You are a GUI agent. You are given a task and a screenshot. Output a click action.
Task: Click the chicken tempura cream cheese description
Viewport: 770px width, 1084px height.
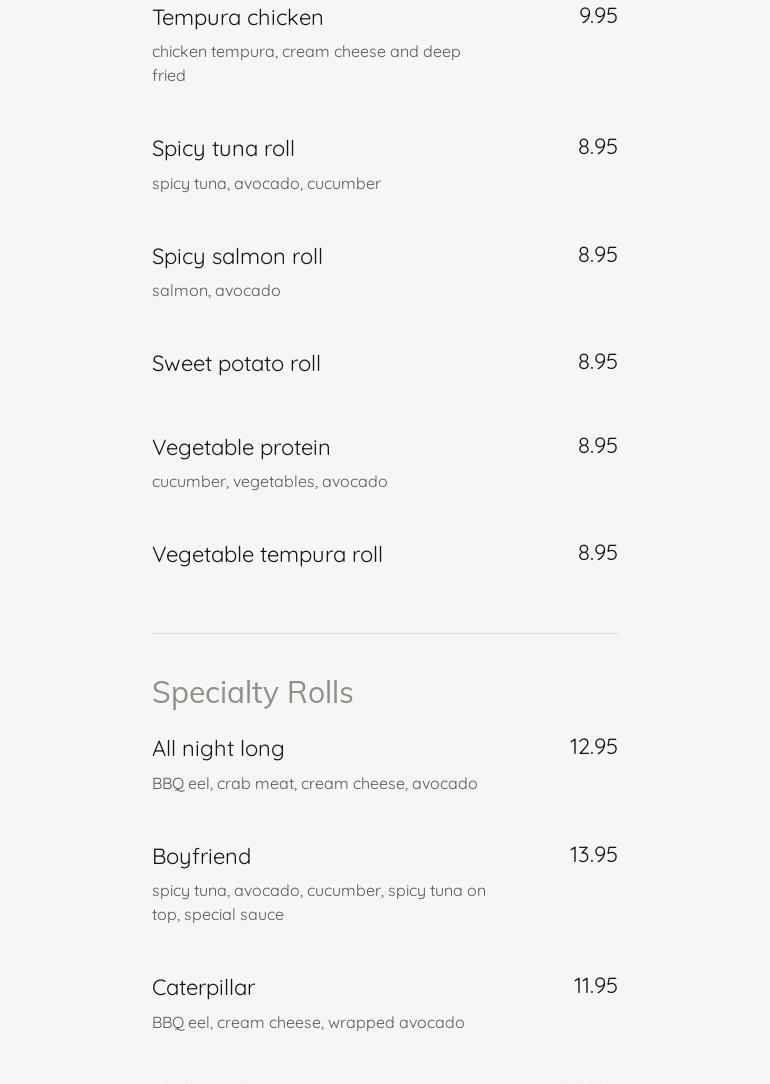click(x=306, y=64)
